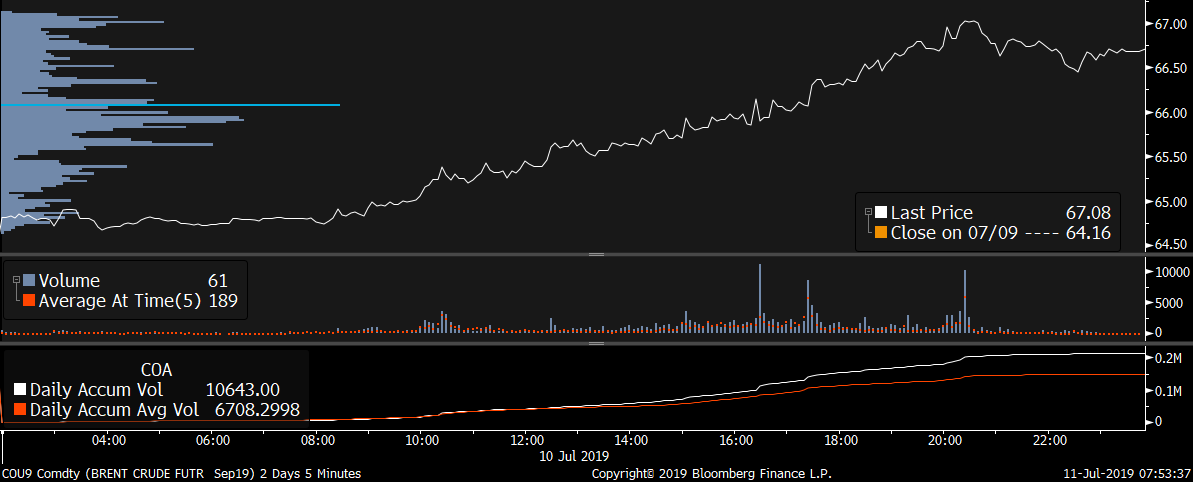Click the blue Volume legend swatch
The image size is (1193, 482).
click(x=30, y=281)
